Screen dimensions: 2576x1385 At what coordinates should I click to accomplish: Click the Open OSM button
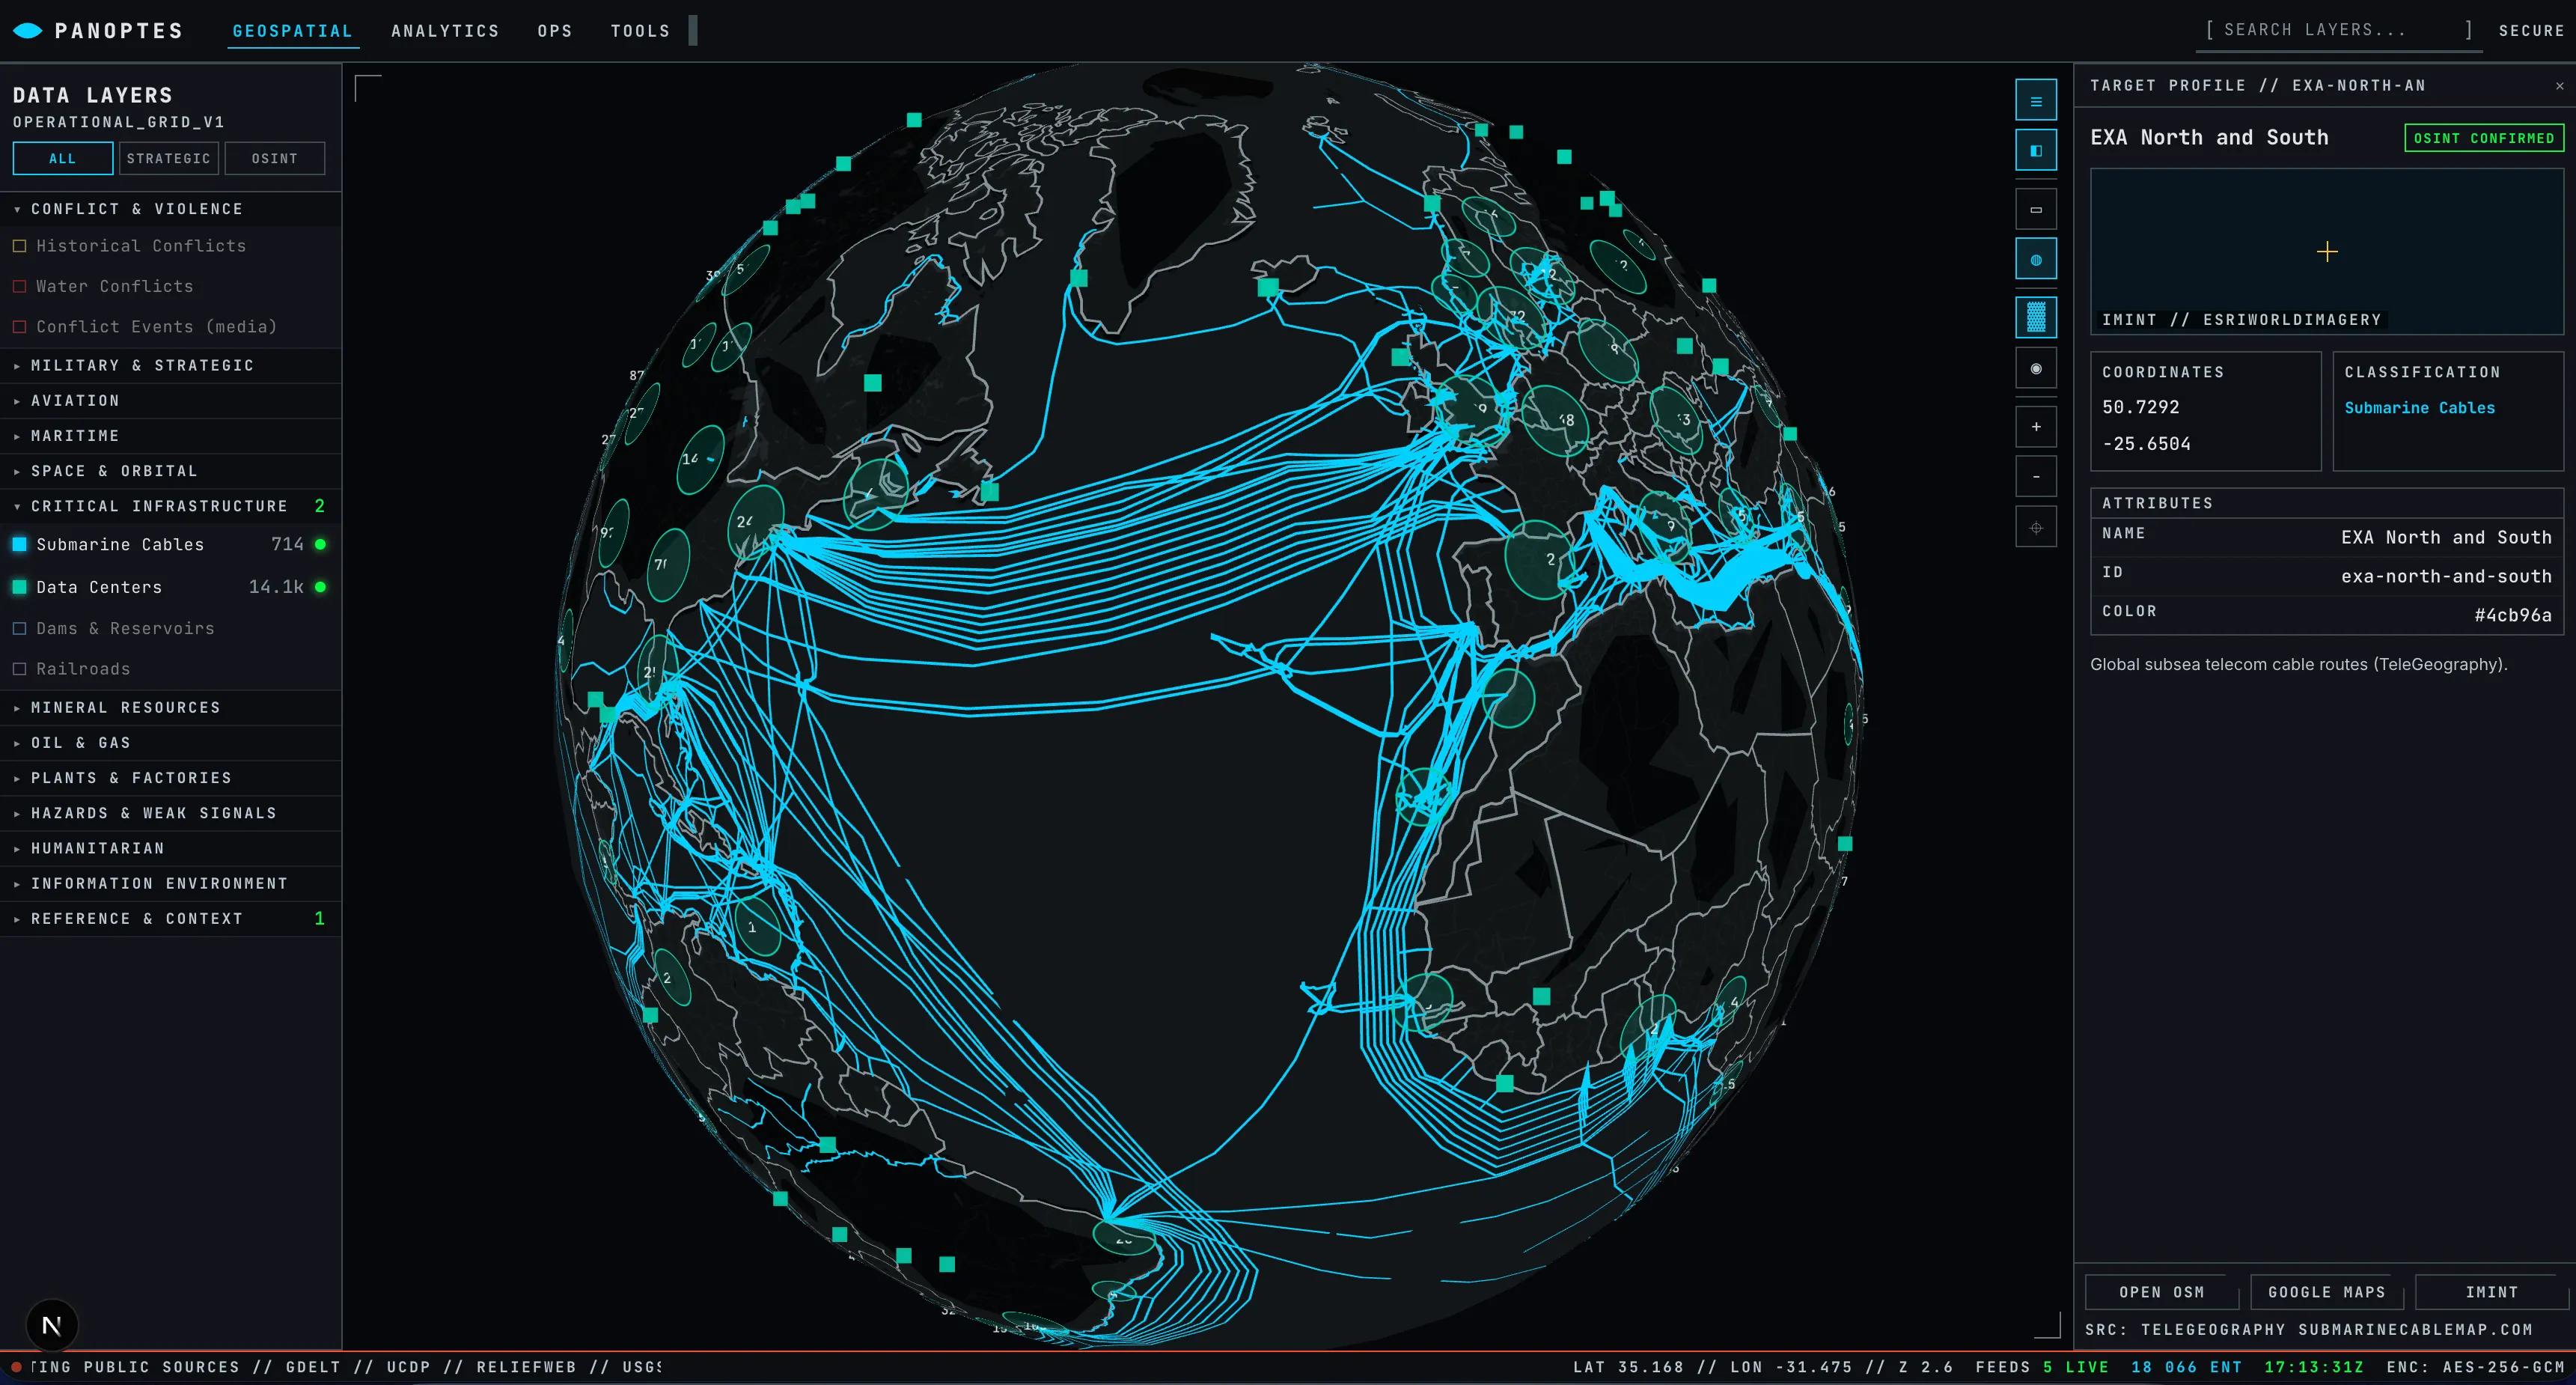(2161, 1292)
